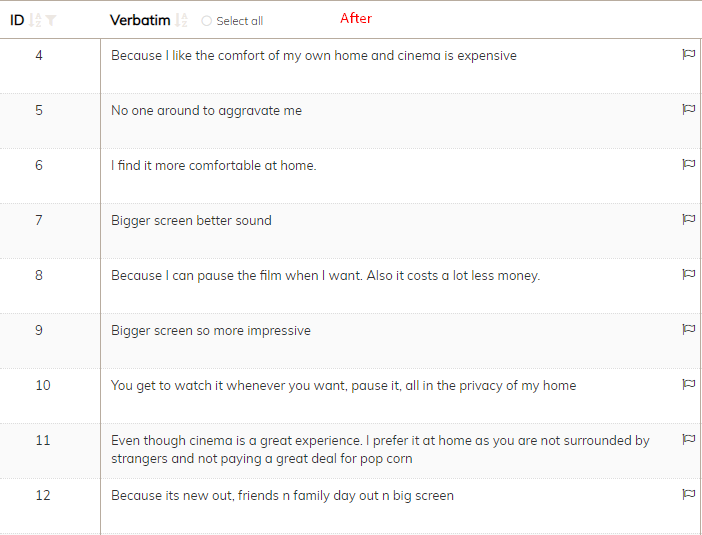This screenshot has height=535, width=702.
Task: Click the Verbatim column header
Action: coord(140,21)
